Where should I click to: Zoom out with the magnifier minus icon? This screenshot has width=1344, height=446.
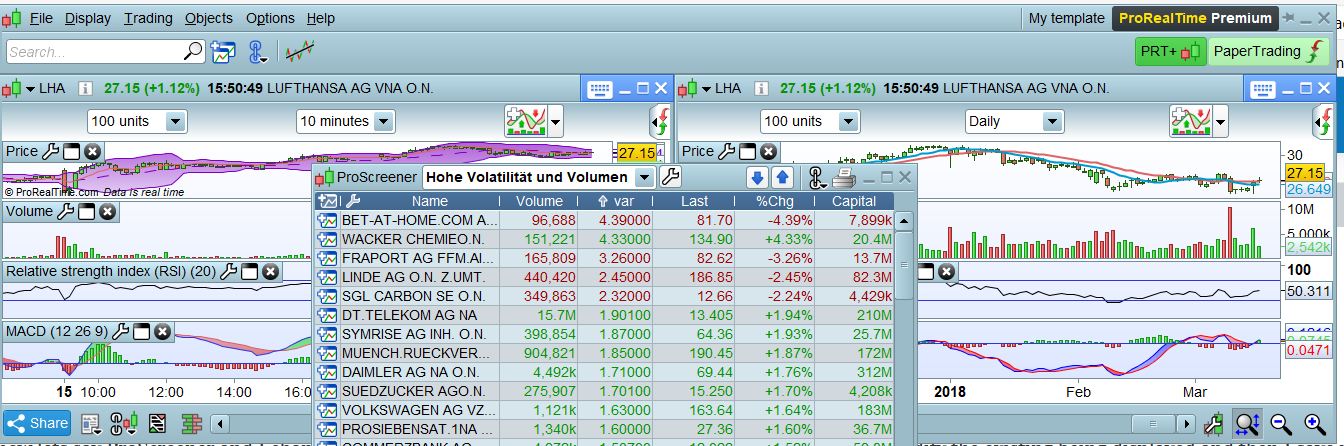pyautogui.click(x=1280, y=423)
